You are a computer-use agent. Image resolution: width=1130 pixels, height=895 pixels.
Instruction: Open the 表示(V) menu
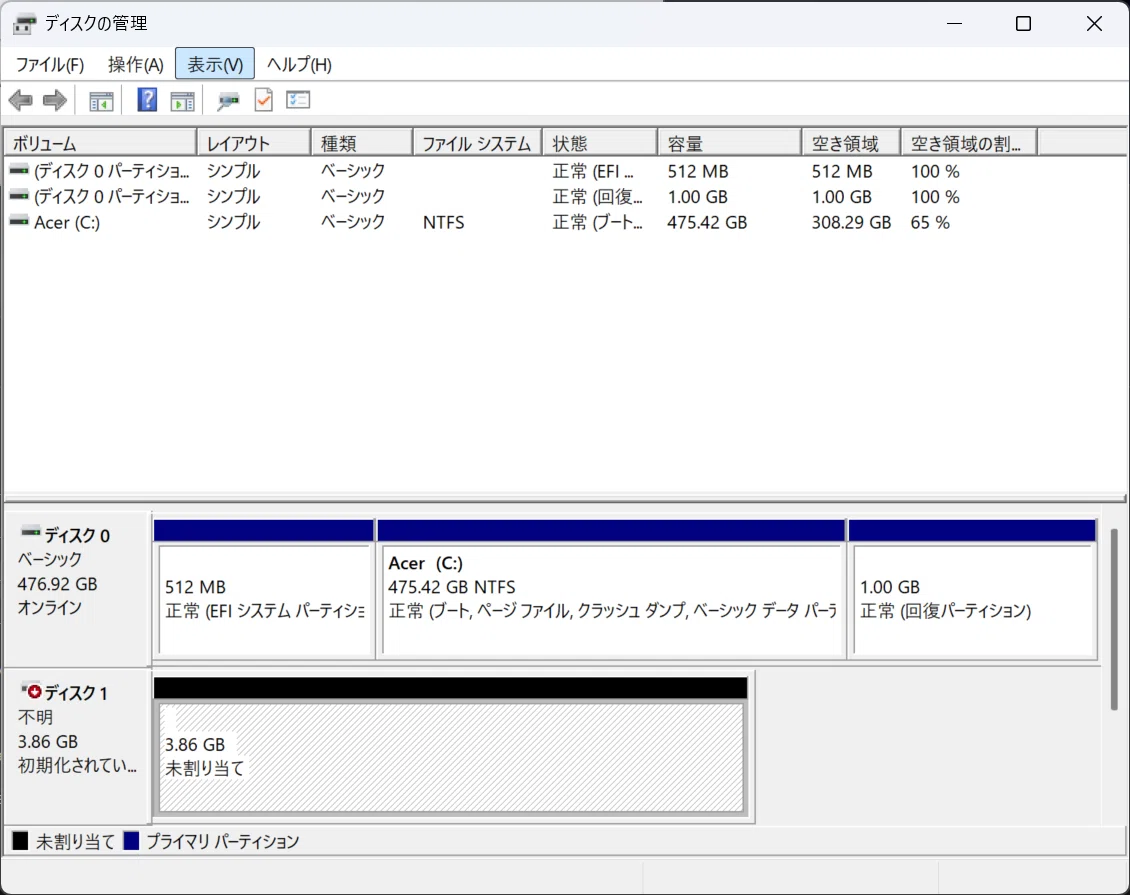(x=215, y=64)
